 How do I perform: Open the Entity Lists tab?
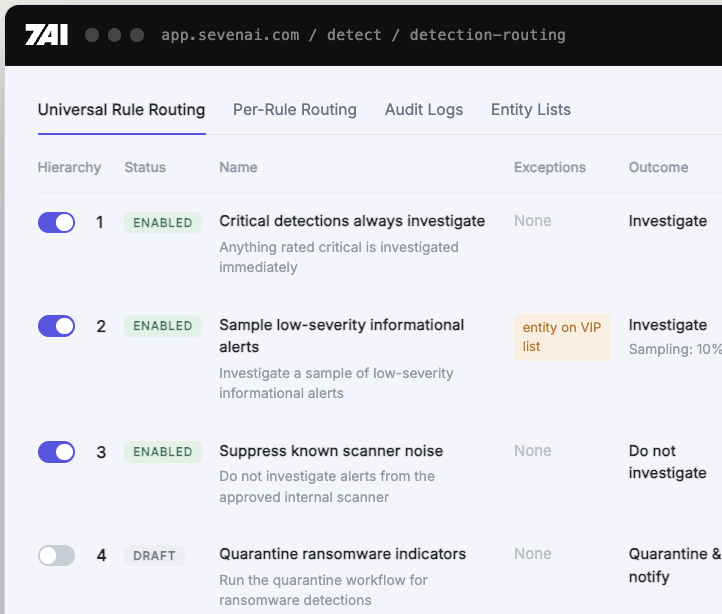531,110
